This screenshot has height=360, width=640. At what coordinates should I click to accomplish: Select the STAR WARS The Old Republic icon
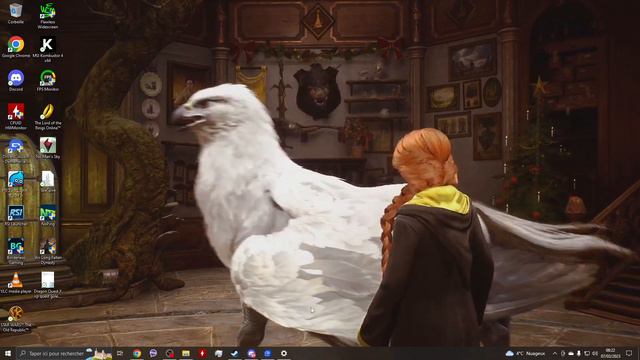click(16, 319)
